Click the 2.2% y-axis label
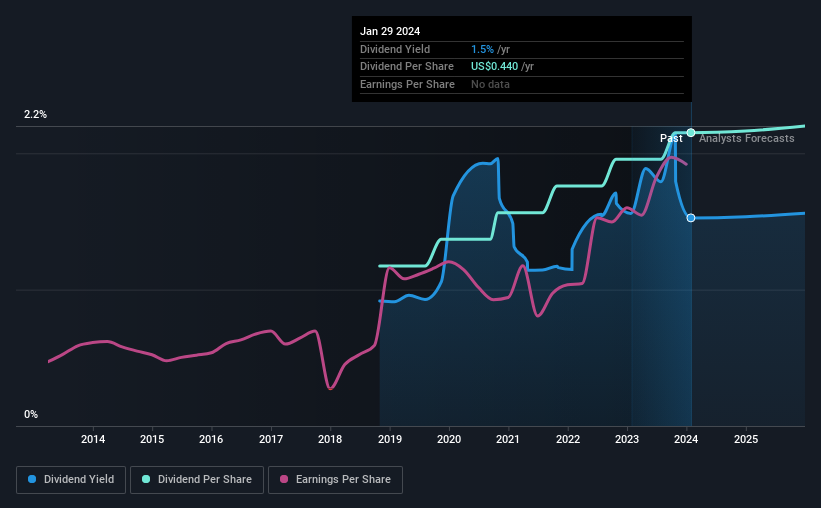Image resolution: width=821 pixels, height=508 pixels. tap(35, 114)
